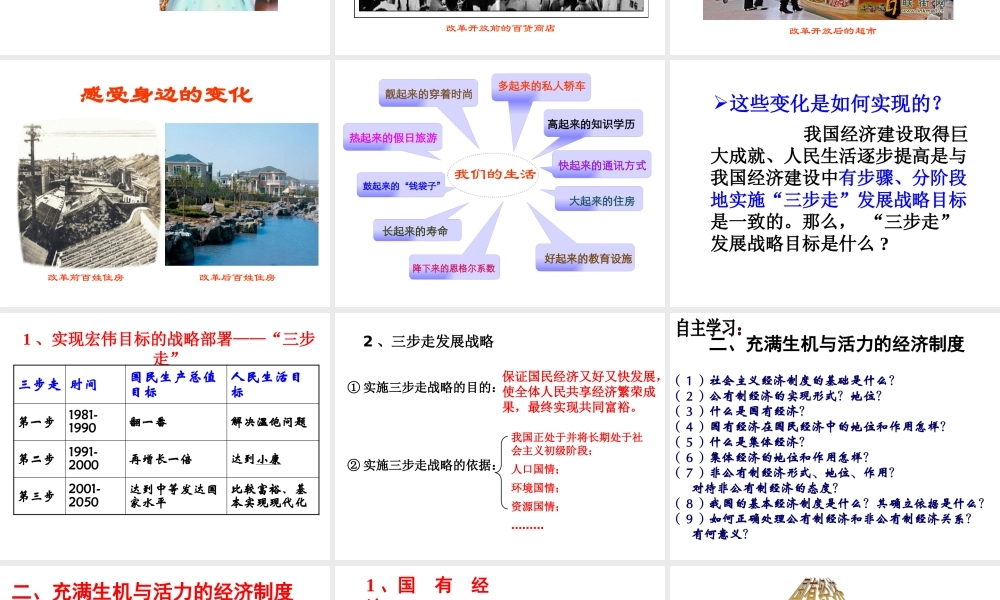Select the 三步走 table slide
The image size is (1000, 600).
pos(165,436)
